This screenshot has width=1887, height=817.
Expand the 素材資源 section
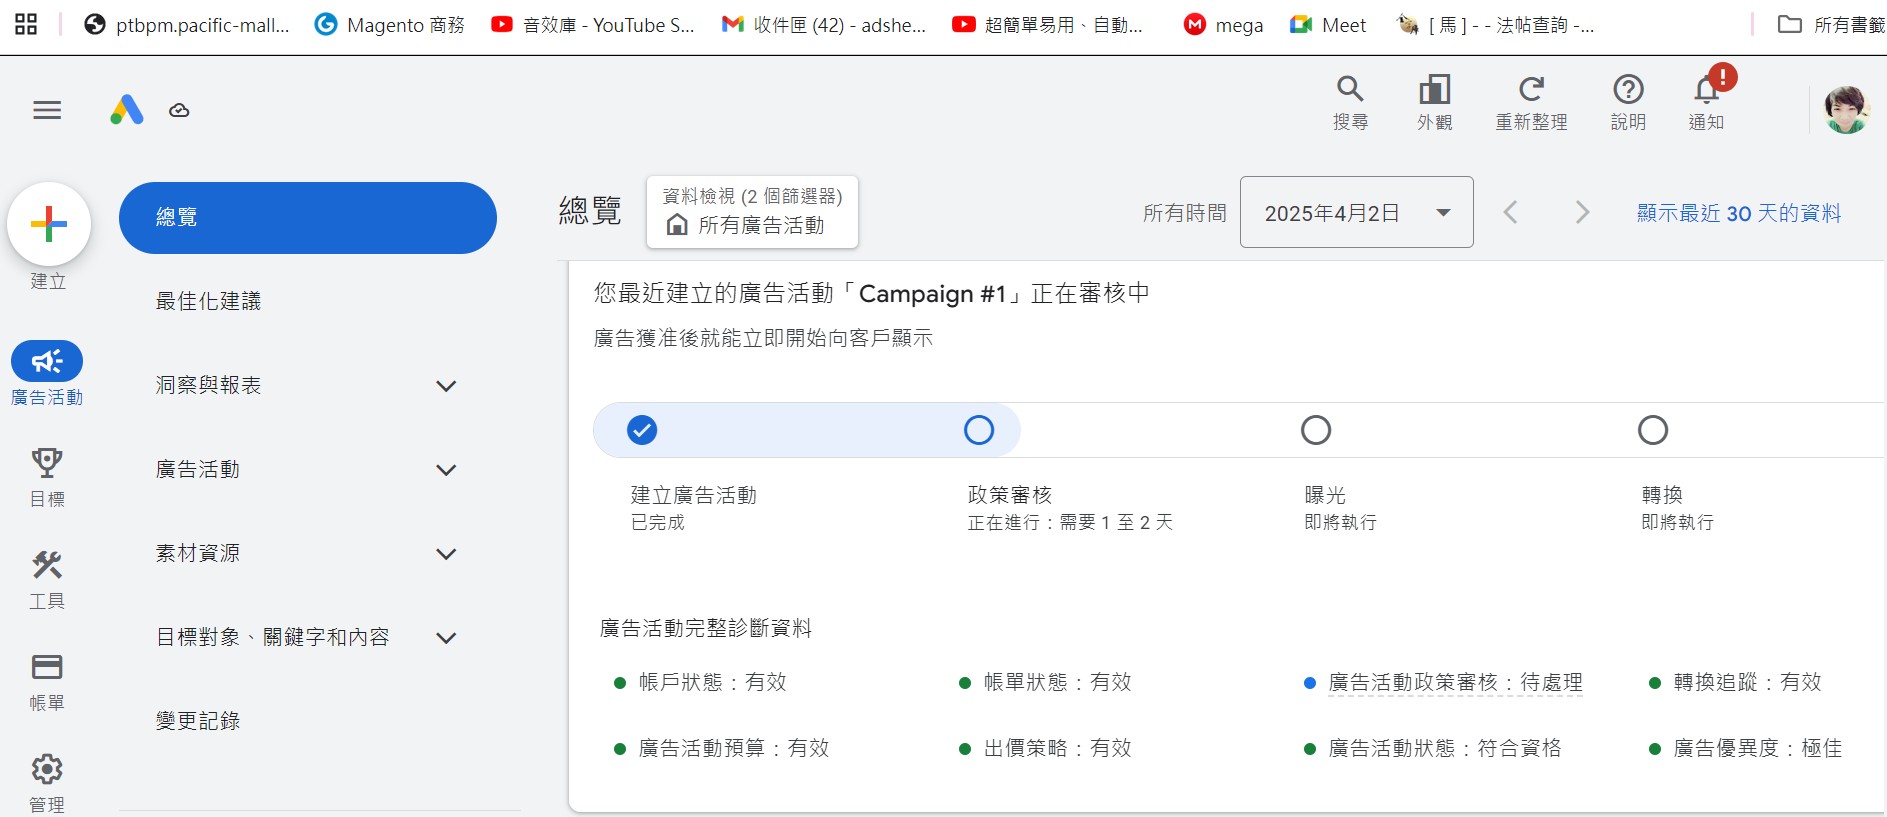[446, 554]
